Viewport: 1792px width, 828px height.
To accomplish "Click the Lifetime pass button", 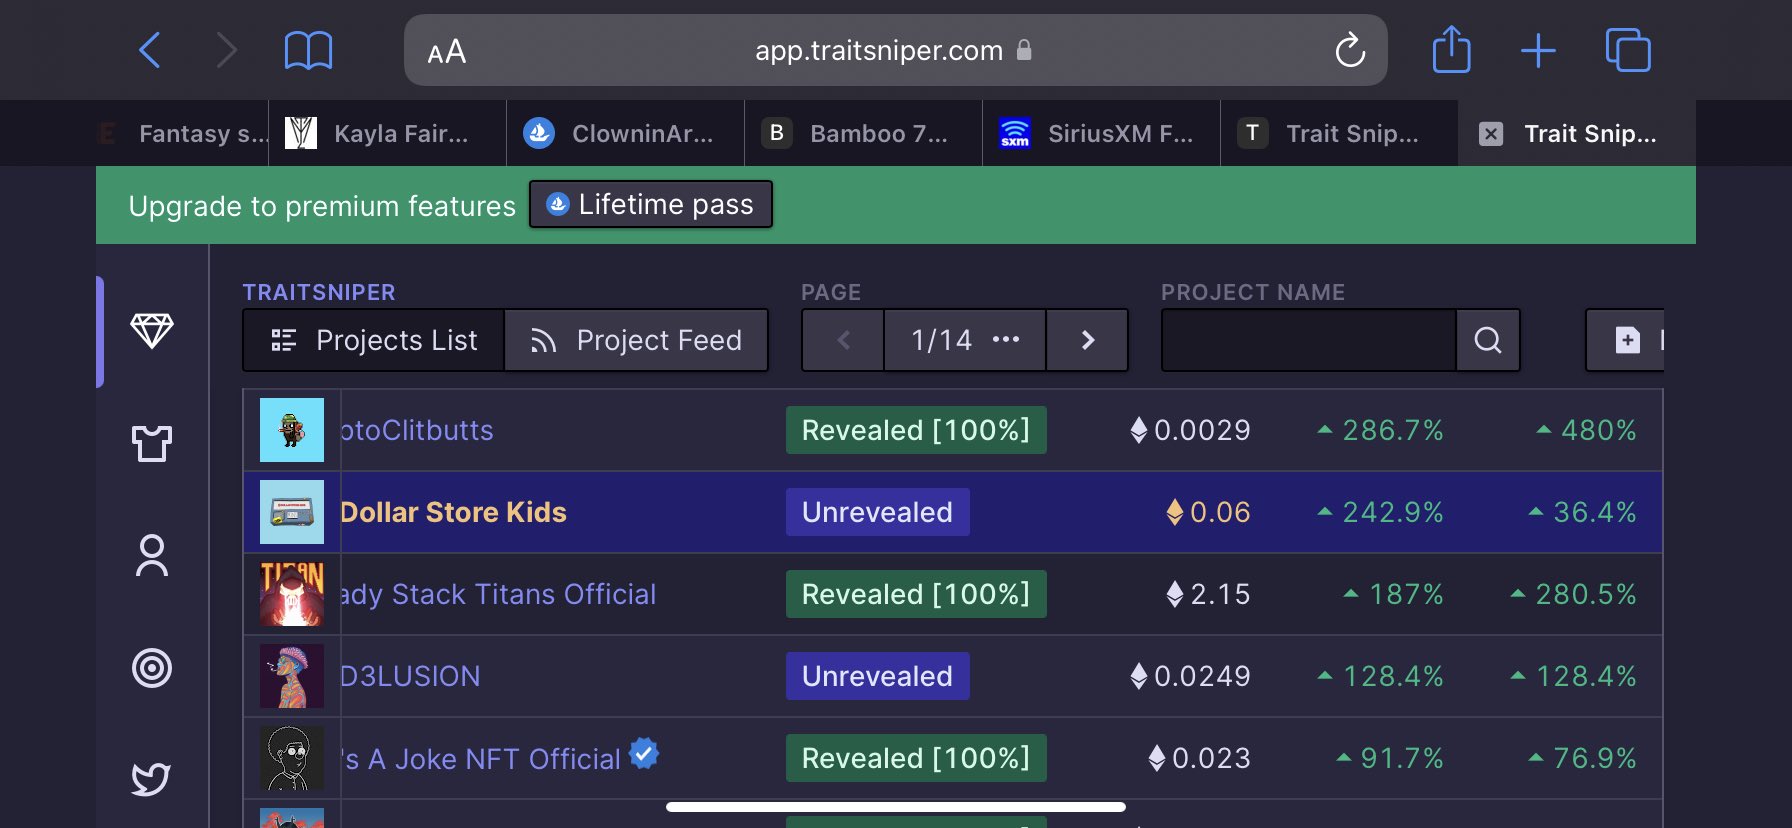I will [651, 204].
